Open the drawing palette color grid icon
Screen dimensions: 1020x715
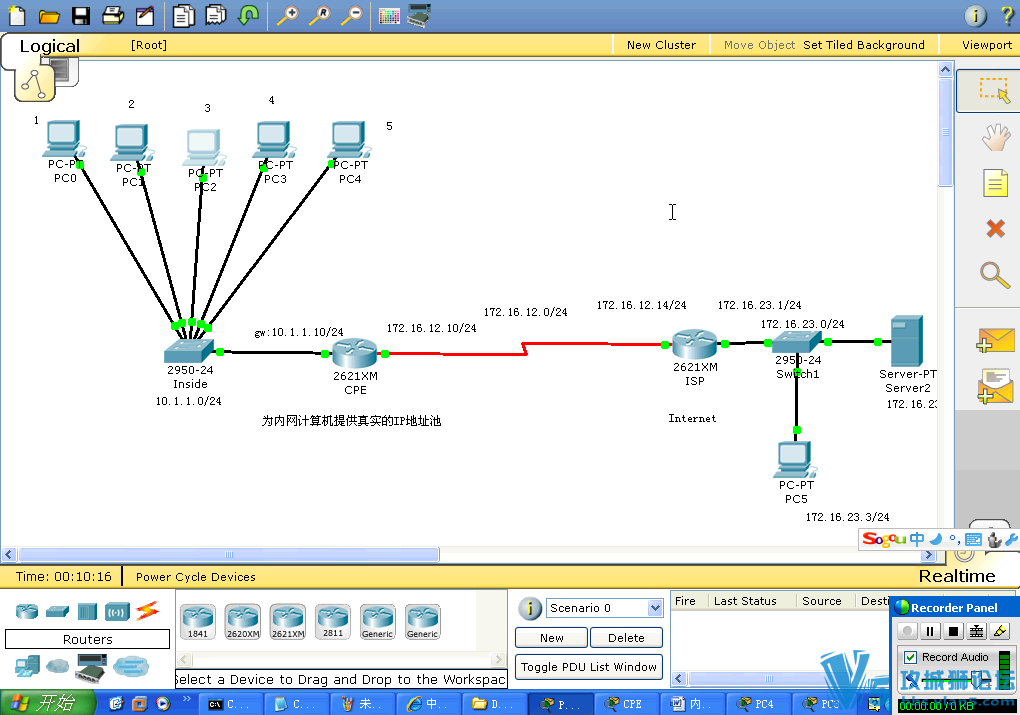(389, 16)
